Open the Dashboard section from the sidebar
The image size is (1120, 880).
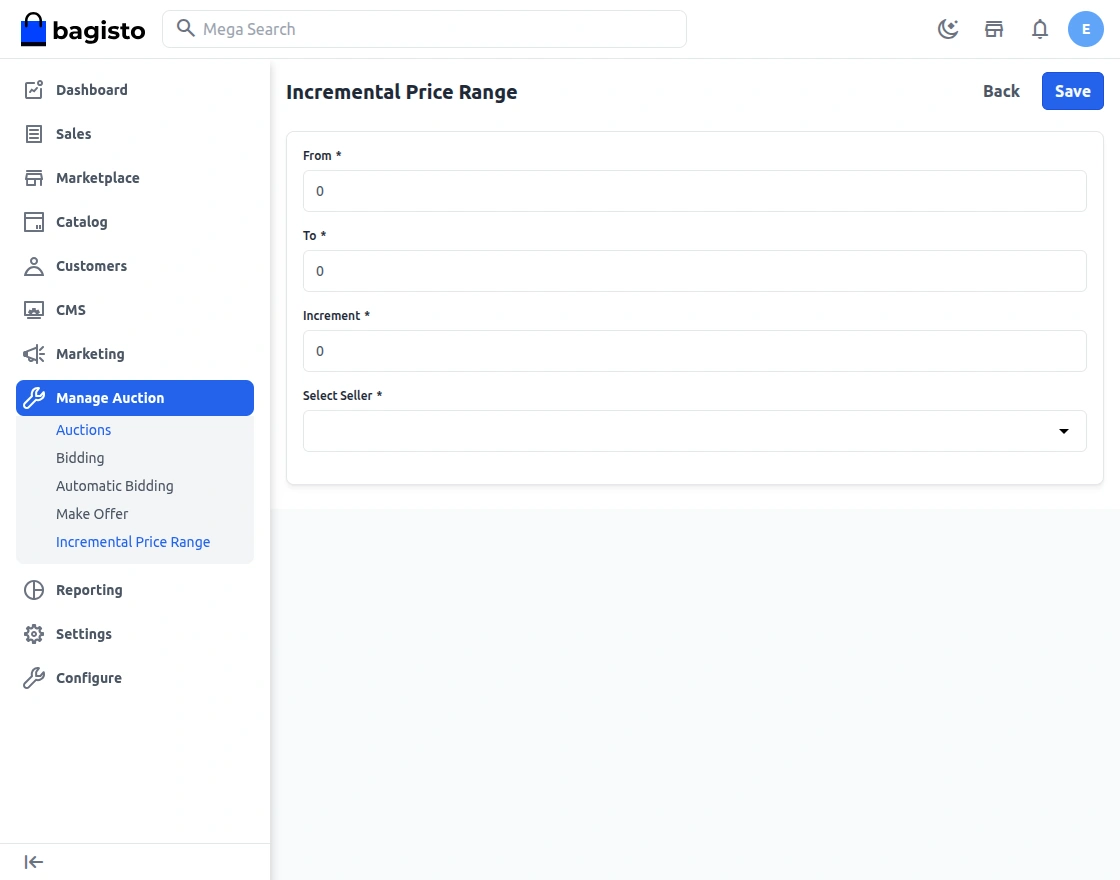pos(92,89)
